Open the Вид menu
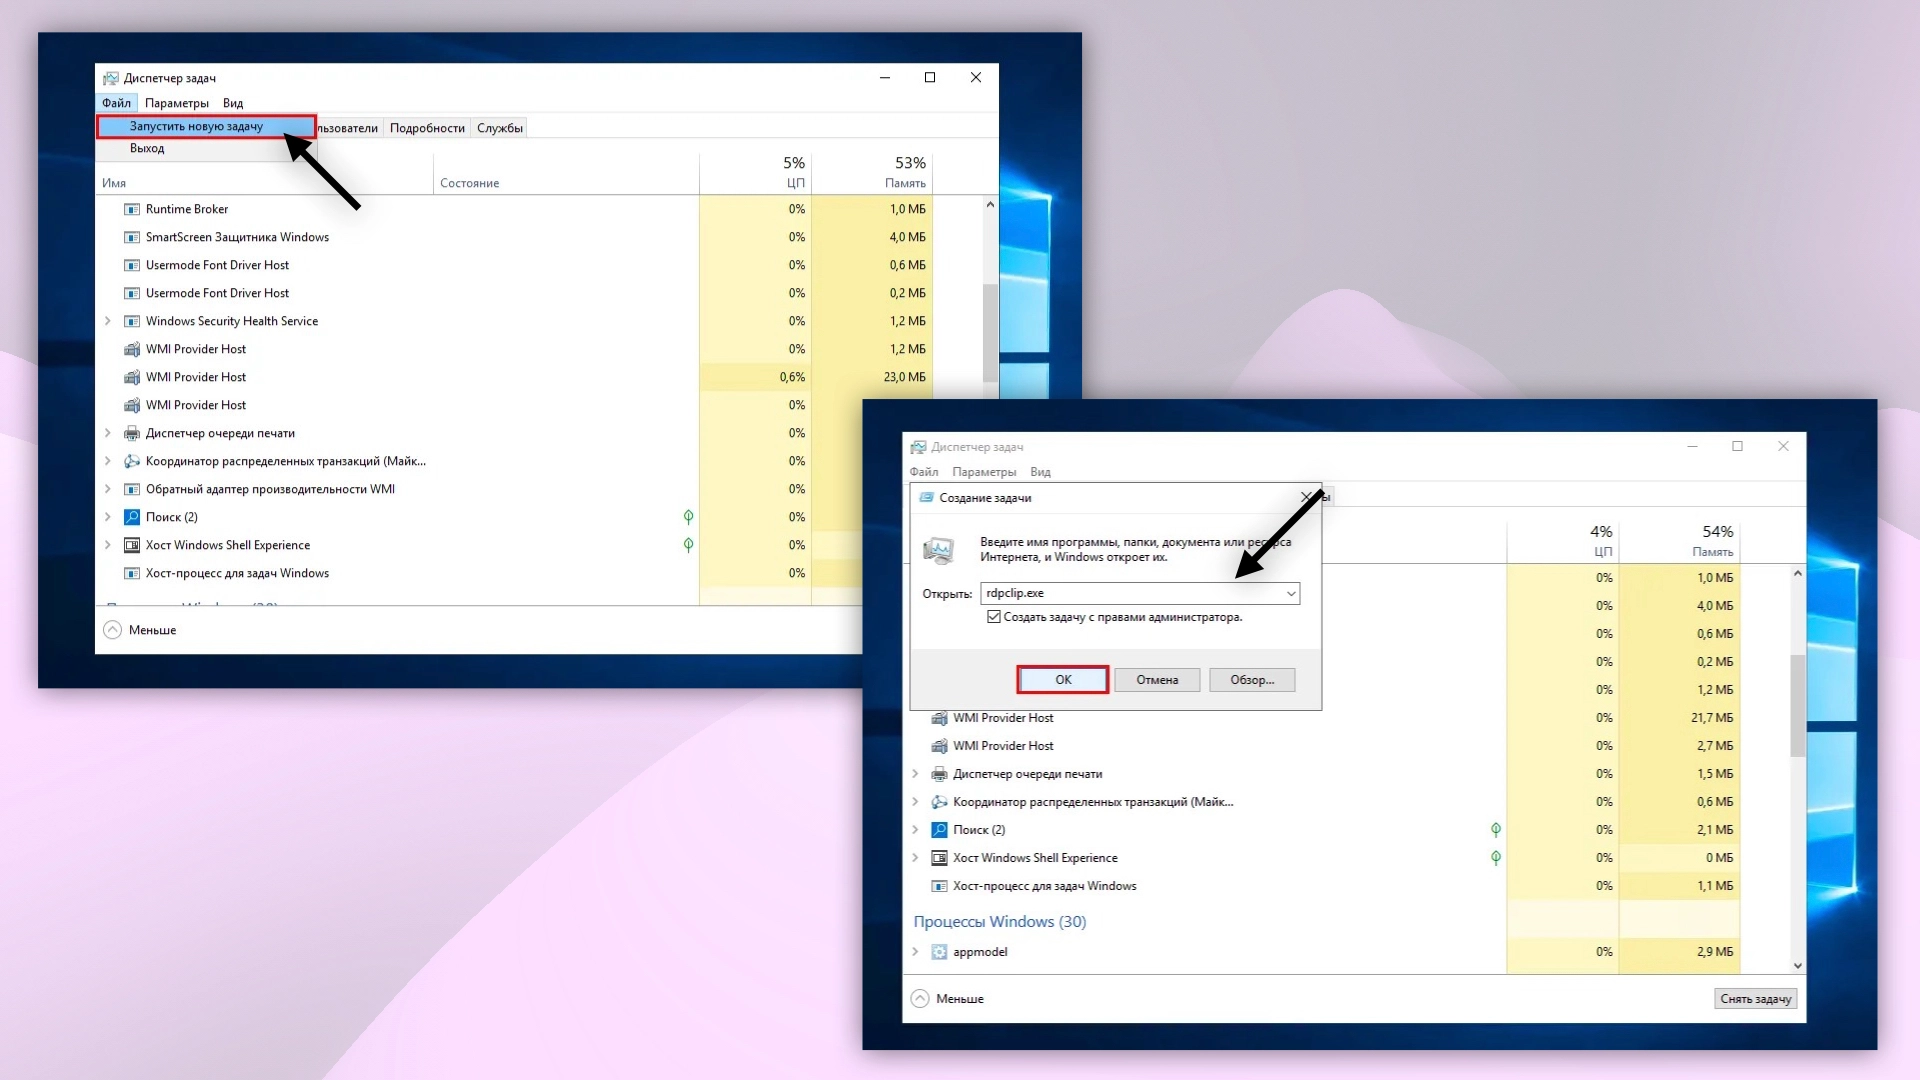 click(x=233, y=103)
